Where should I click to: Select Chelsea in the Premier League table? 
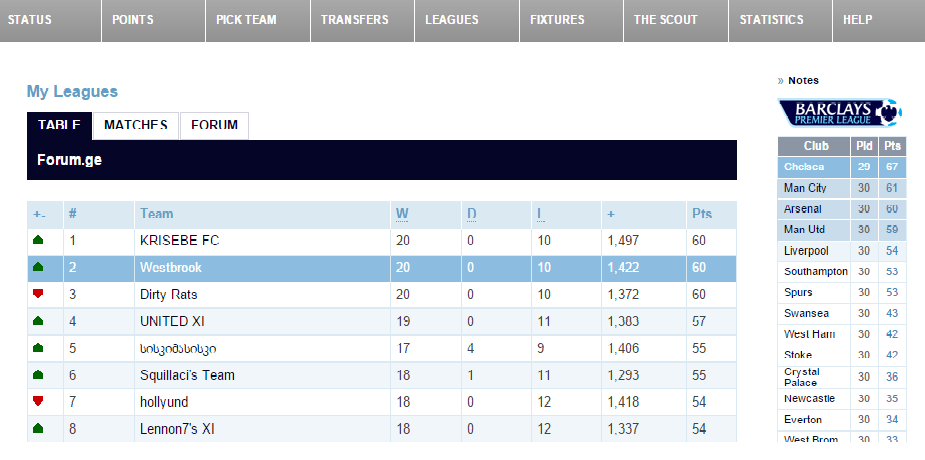[804, 166]
